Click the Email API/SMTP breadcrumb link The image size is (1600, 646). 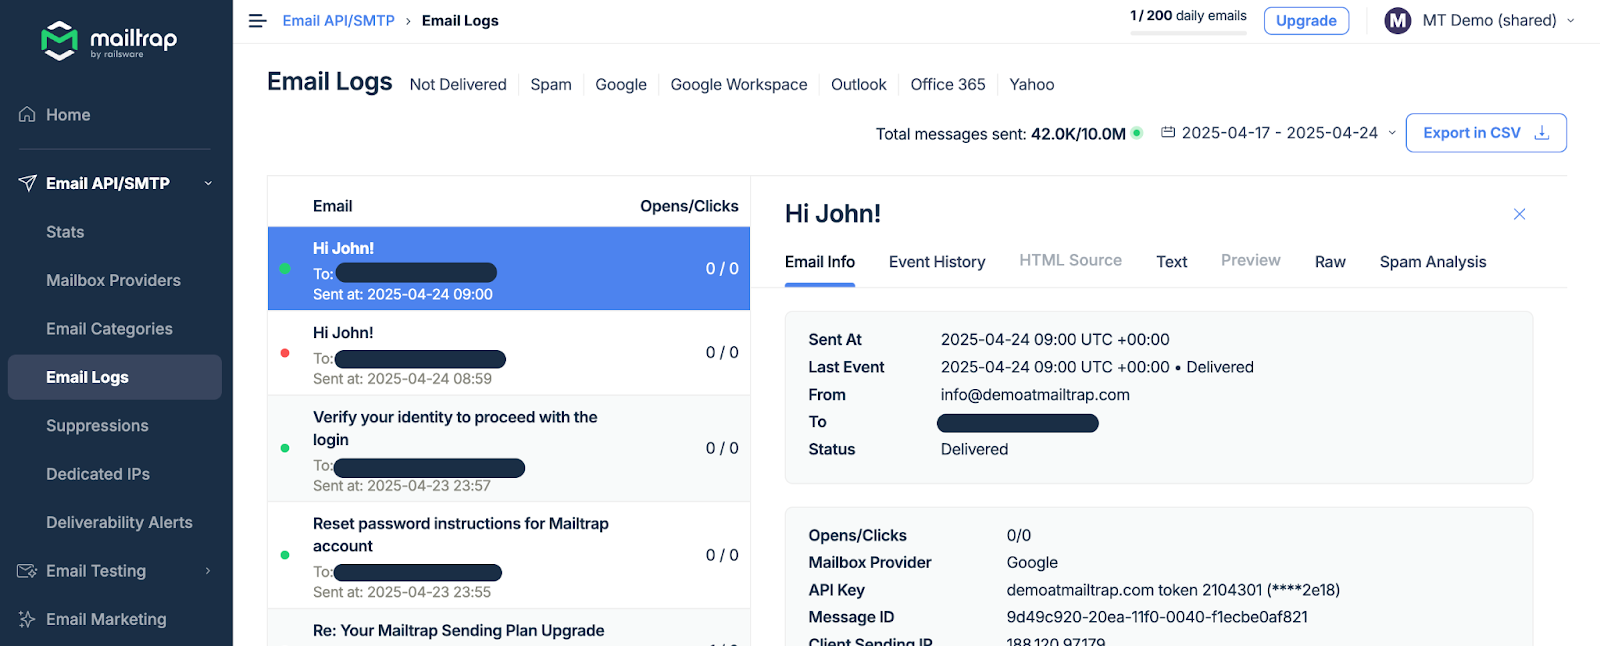(338, 21)
